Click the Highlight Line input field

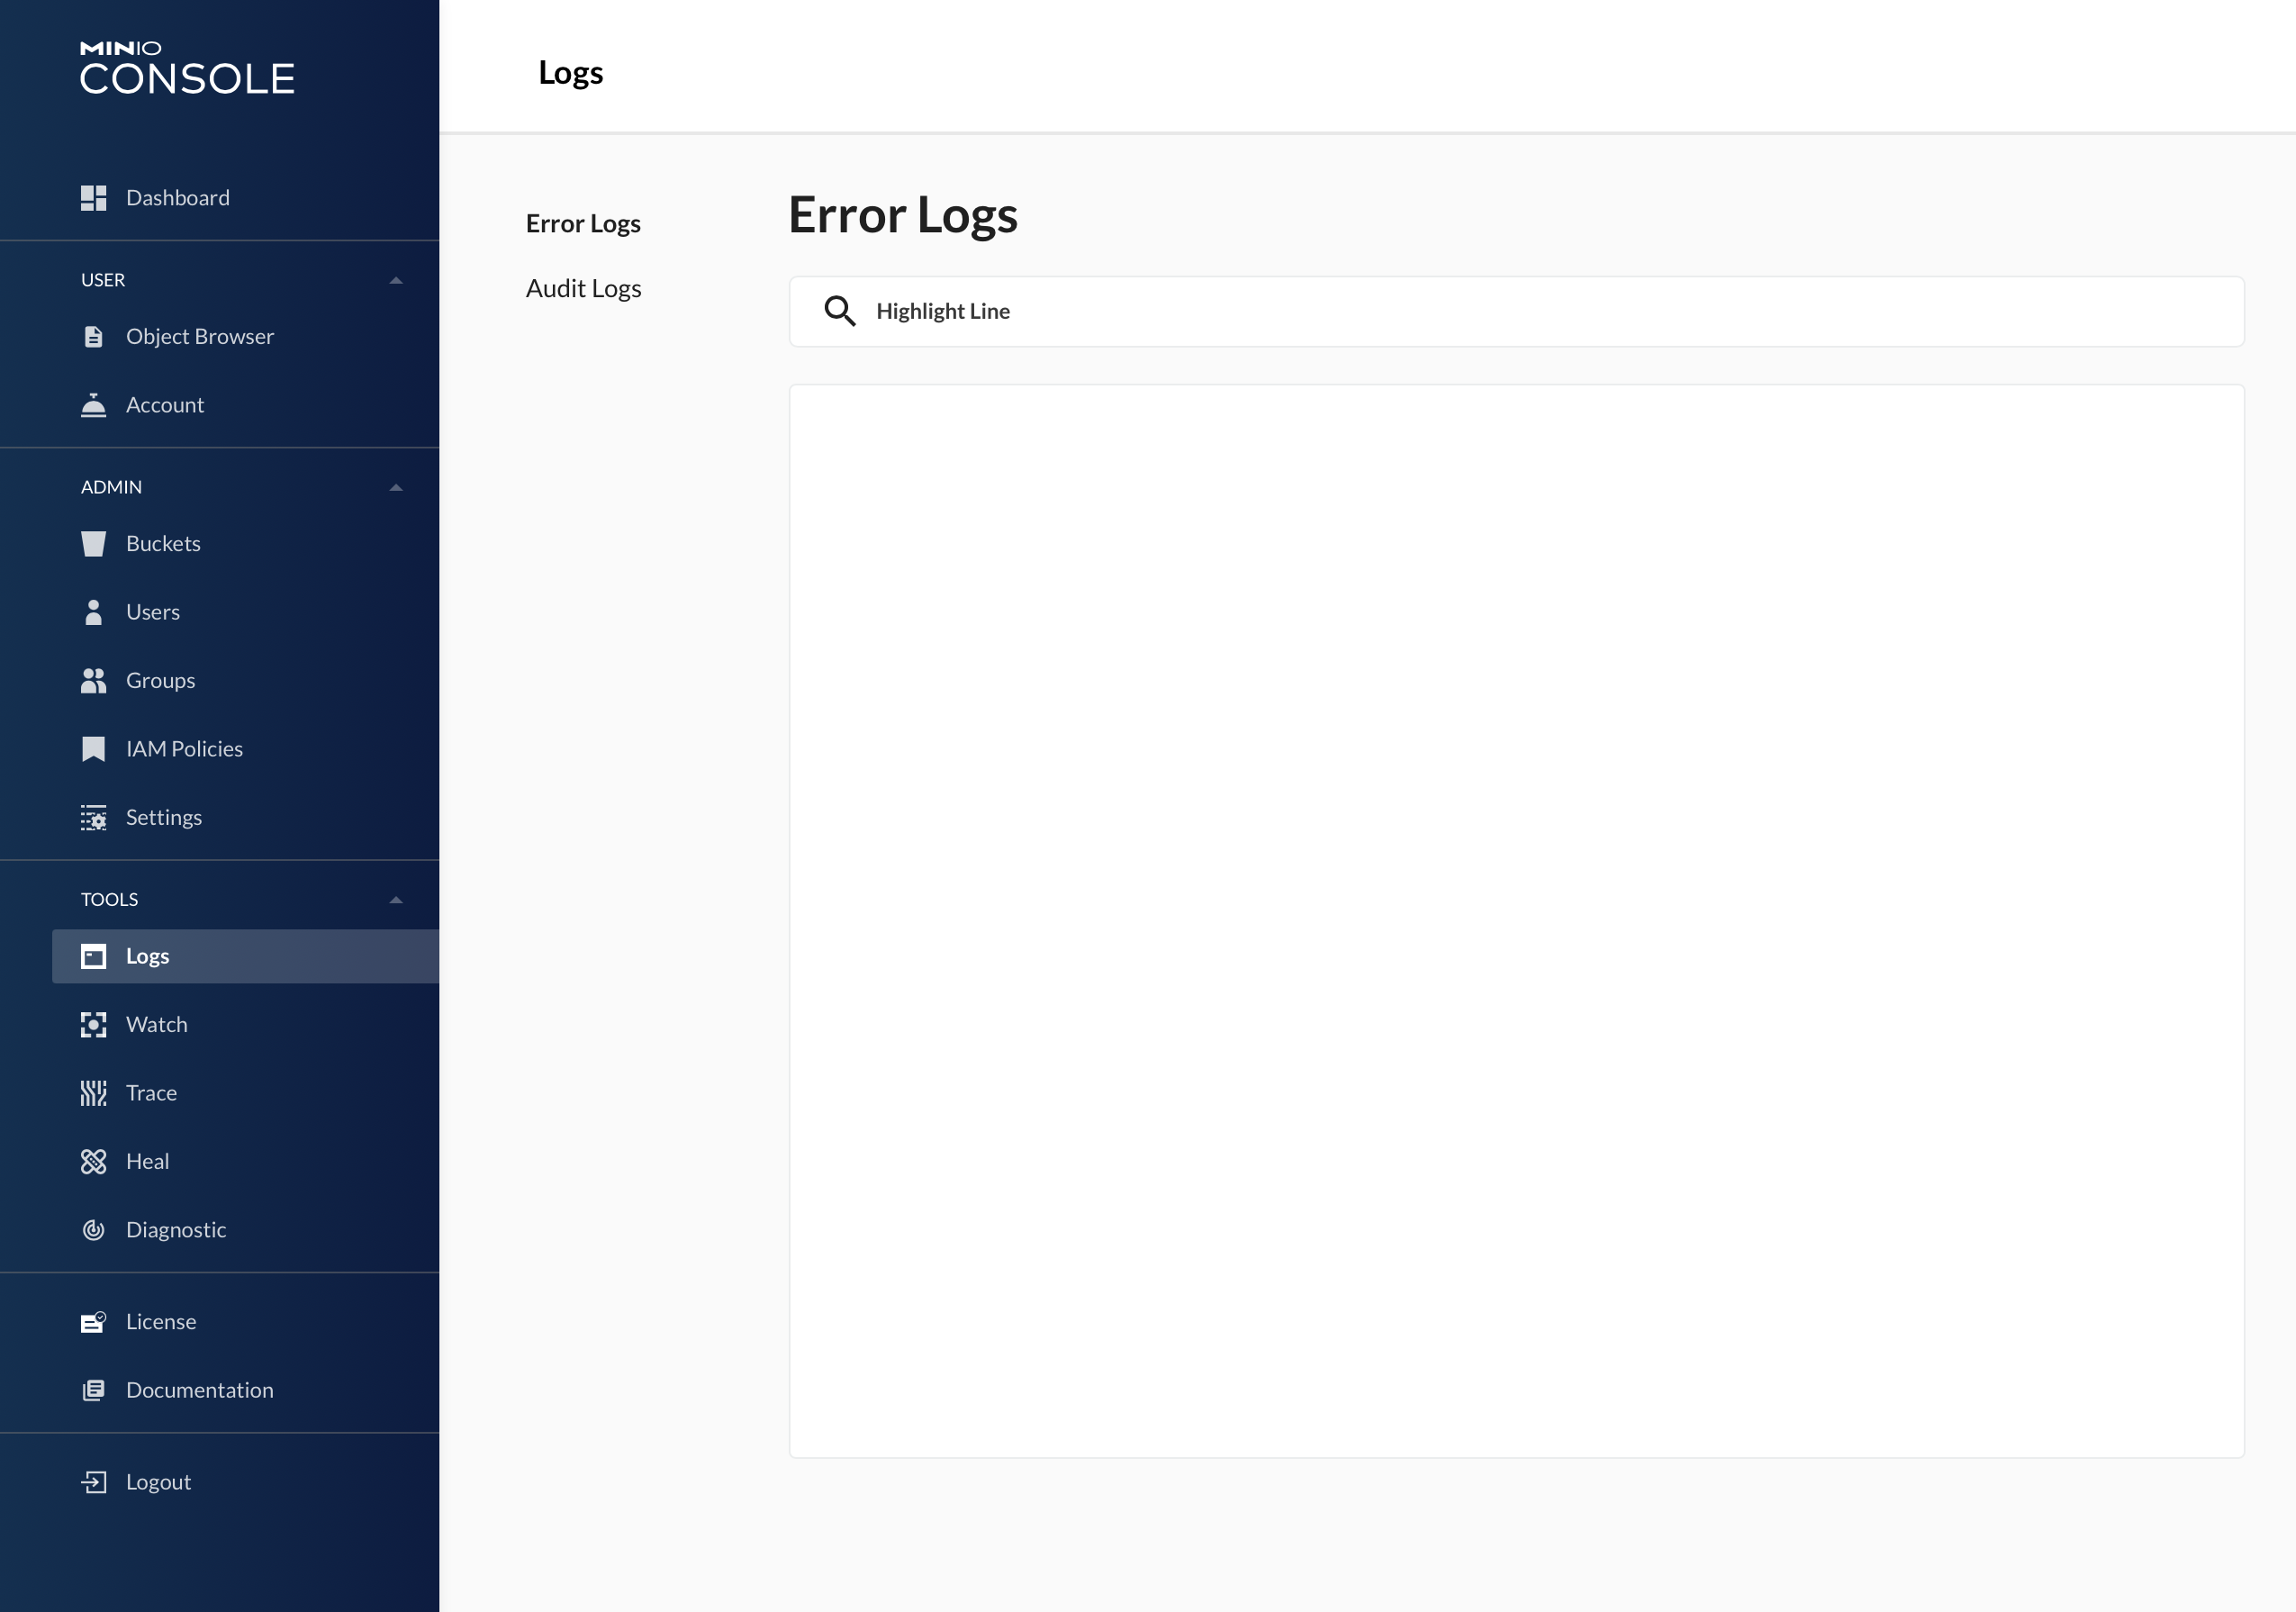point(1500,312)
